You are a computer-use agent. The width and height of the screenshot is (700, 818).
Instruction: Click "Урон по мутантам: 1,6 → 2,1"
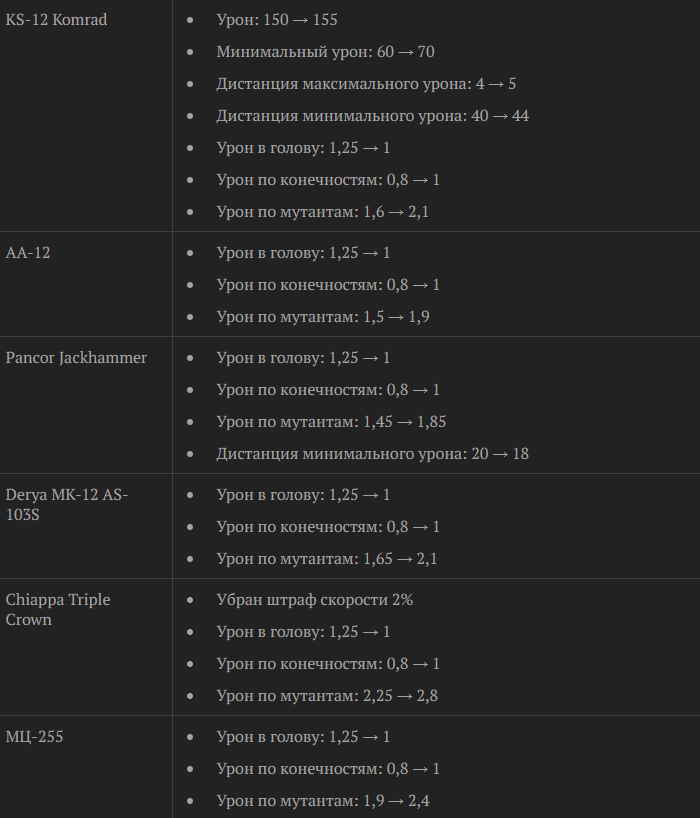(x=323, y=212)
